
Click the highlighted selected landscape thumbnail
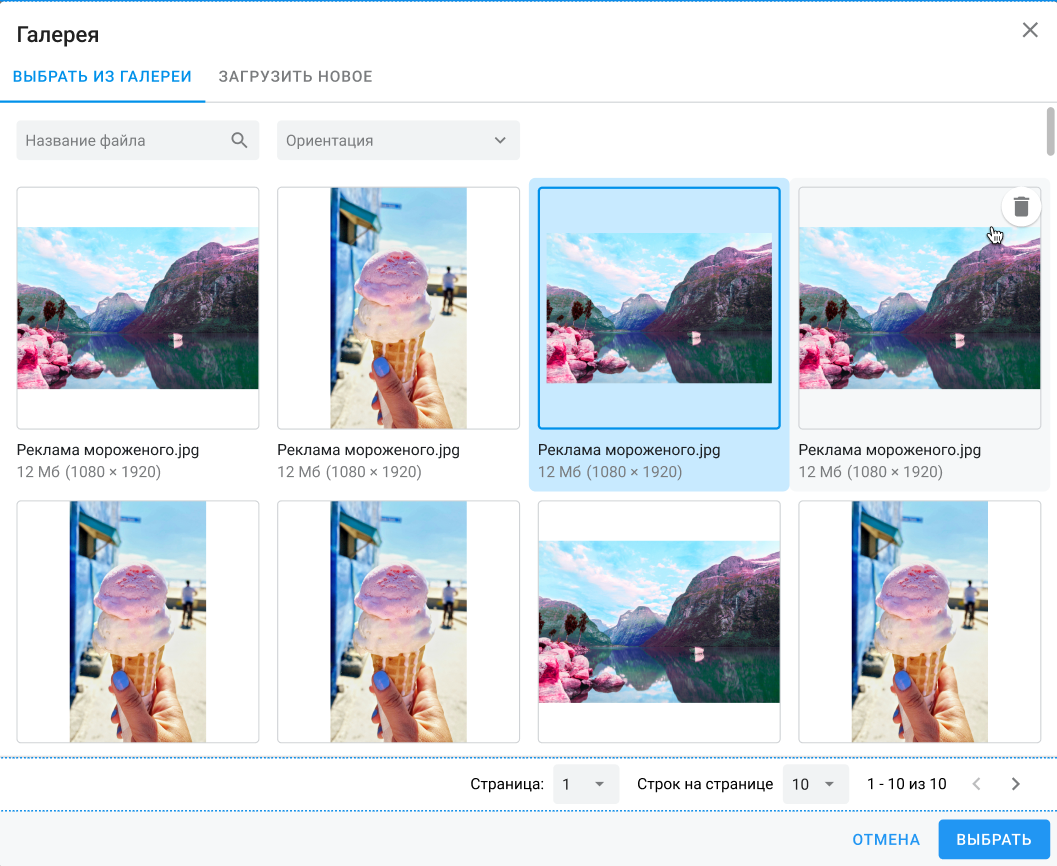tap(659, 308)
